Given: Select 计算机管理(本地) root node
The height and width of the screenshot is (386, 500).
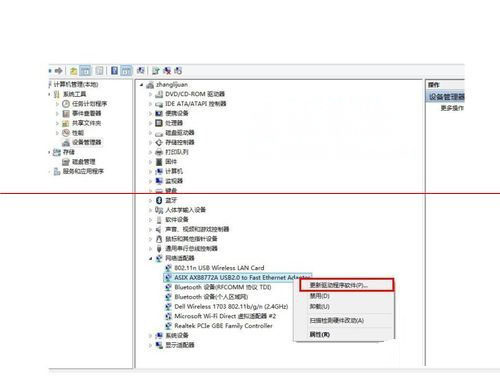Looking at the screenshot, I should tap(76, 84).
